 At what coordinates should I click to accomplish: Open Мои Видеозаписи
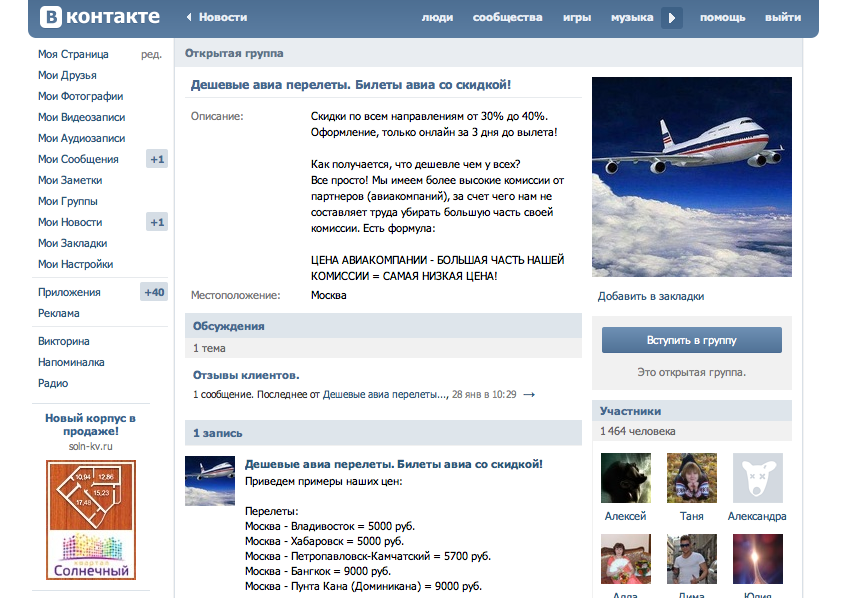pyautogui.click(x=81, y=117)
